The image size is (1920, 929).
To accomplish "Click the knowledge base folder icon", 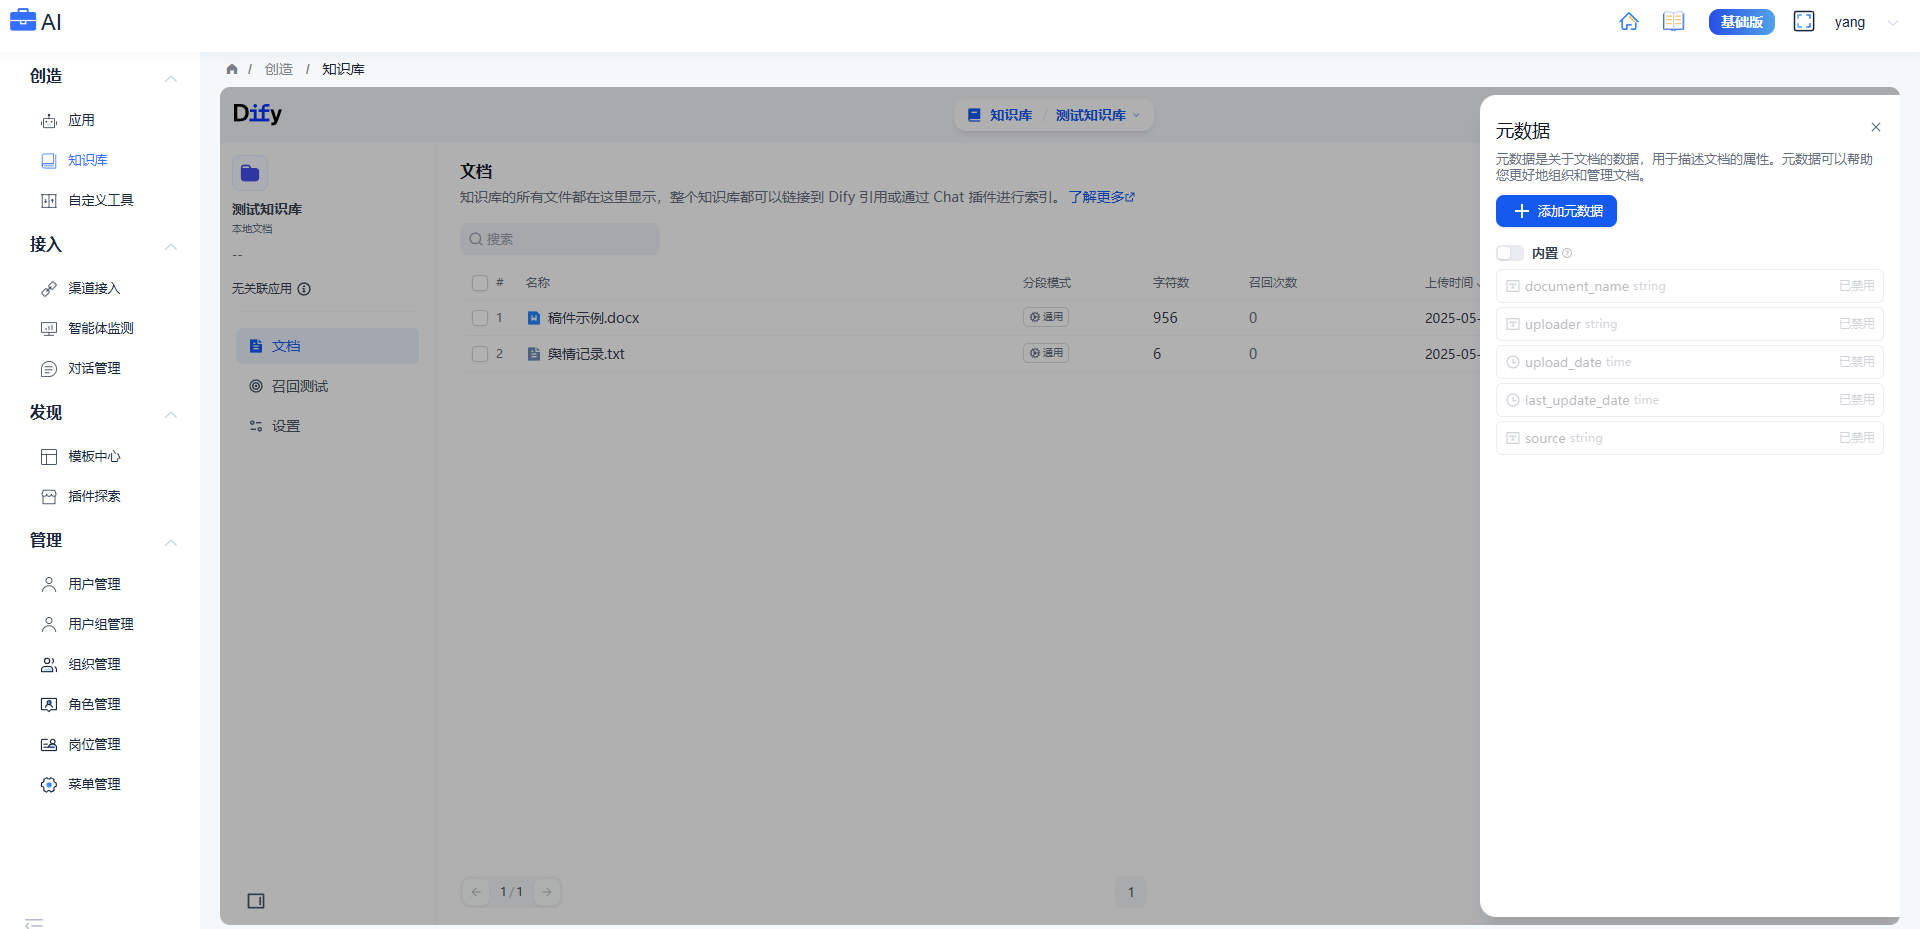I will (x=250, y=173).
